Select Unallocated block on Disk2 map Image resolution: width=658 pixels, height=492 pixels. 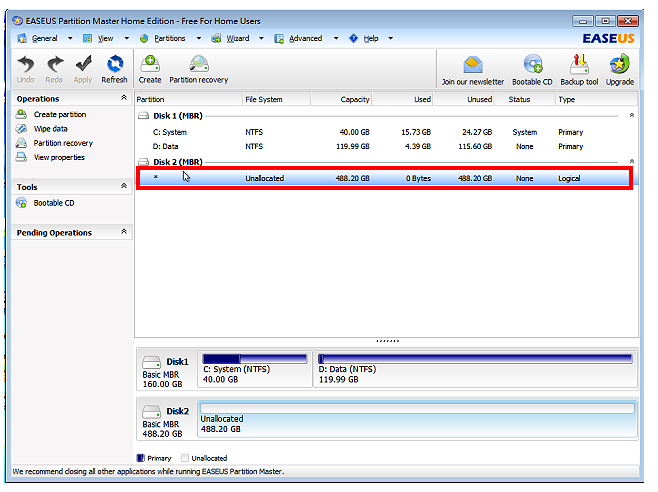tap(418, 419)
